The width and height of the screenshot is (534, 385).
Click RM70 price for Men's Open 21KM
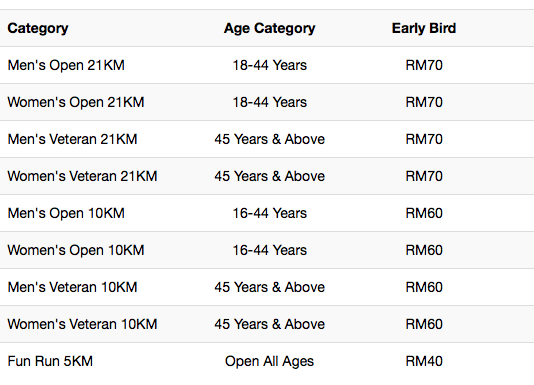pyautogui.click(x=424, y=65)
